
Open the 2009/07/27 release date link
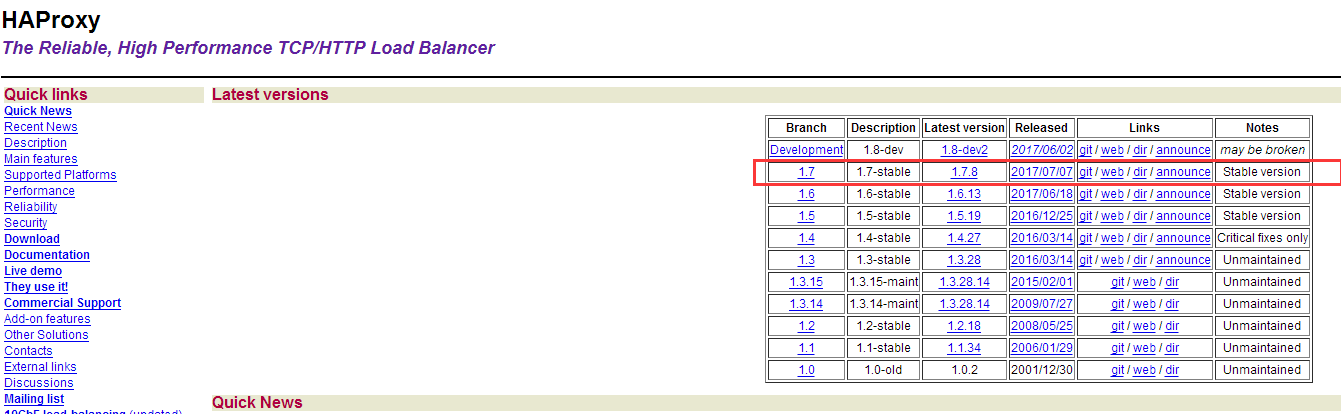pos(1042,304)
